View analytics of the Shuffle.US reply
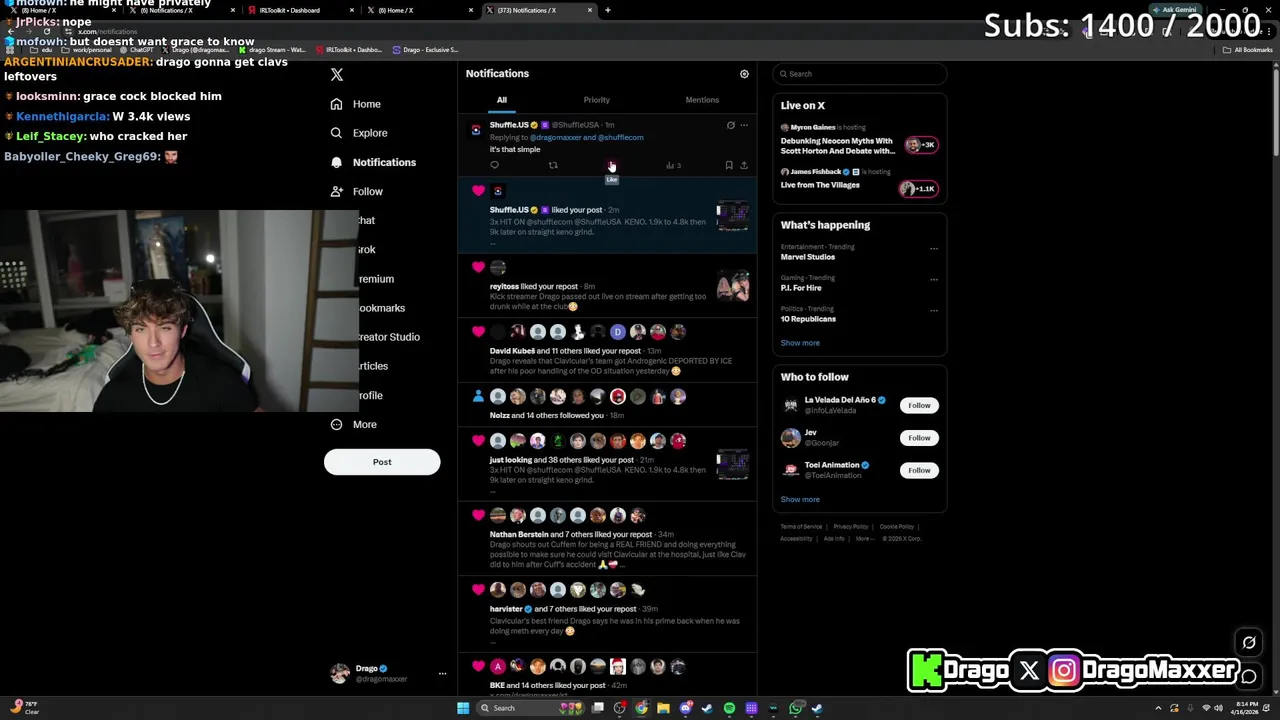 [x=673, y=166]
